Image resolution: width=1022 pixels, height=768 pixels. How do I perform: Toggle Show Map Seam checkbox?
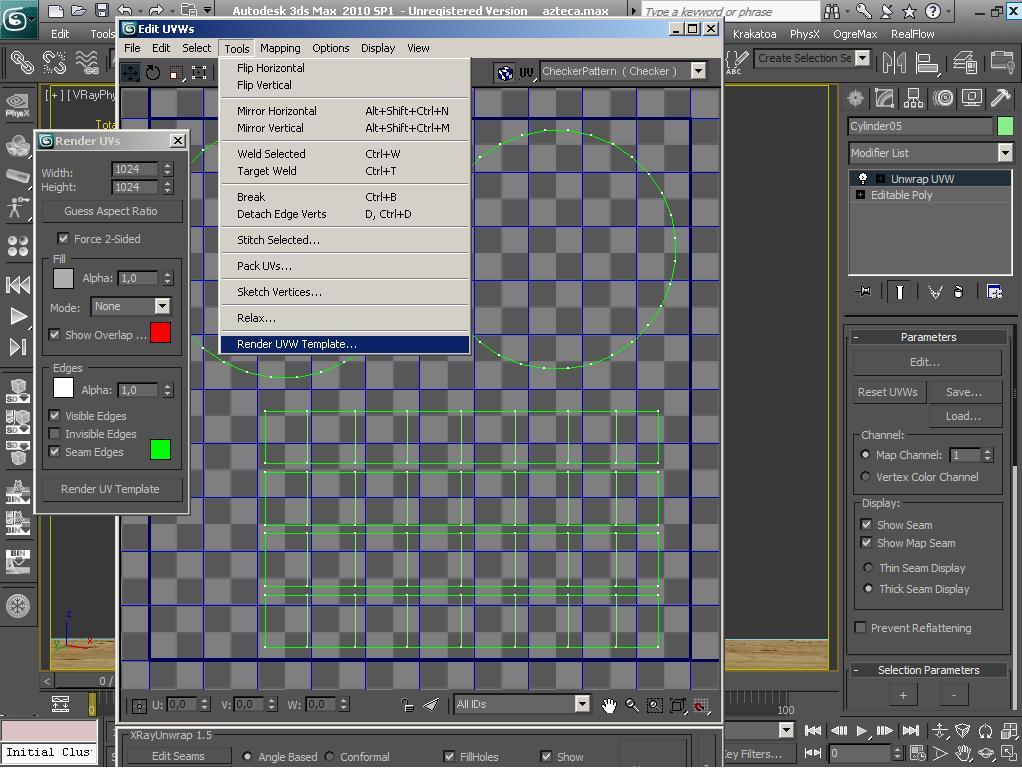coord(866,542)
